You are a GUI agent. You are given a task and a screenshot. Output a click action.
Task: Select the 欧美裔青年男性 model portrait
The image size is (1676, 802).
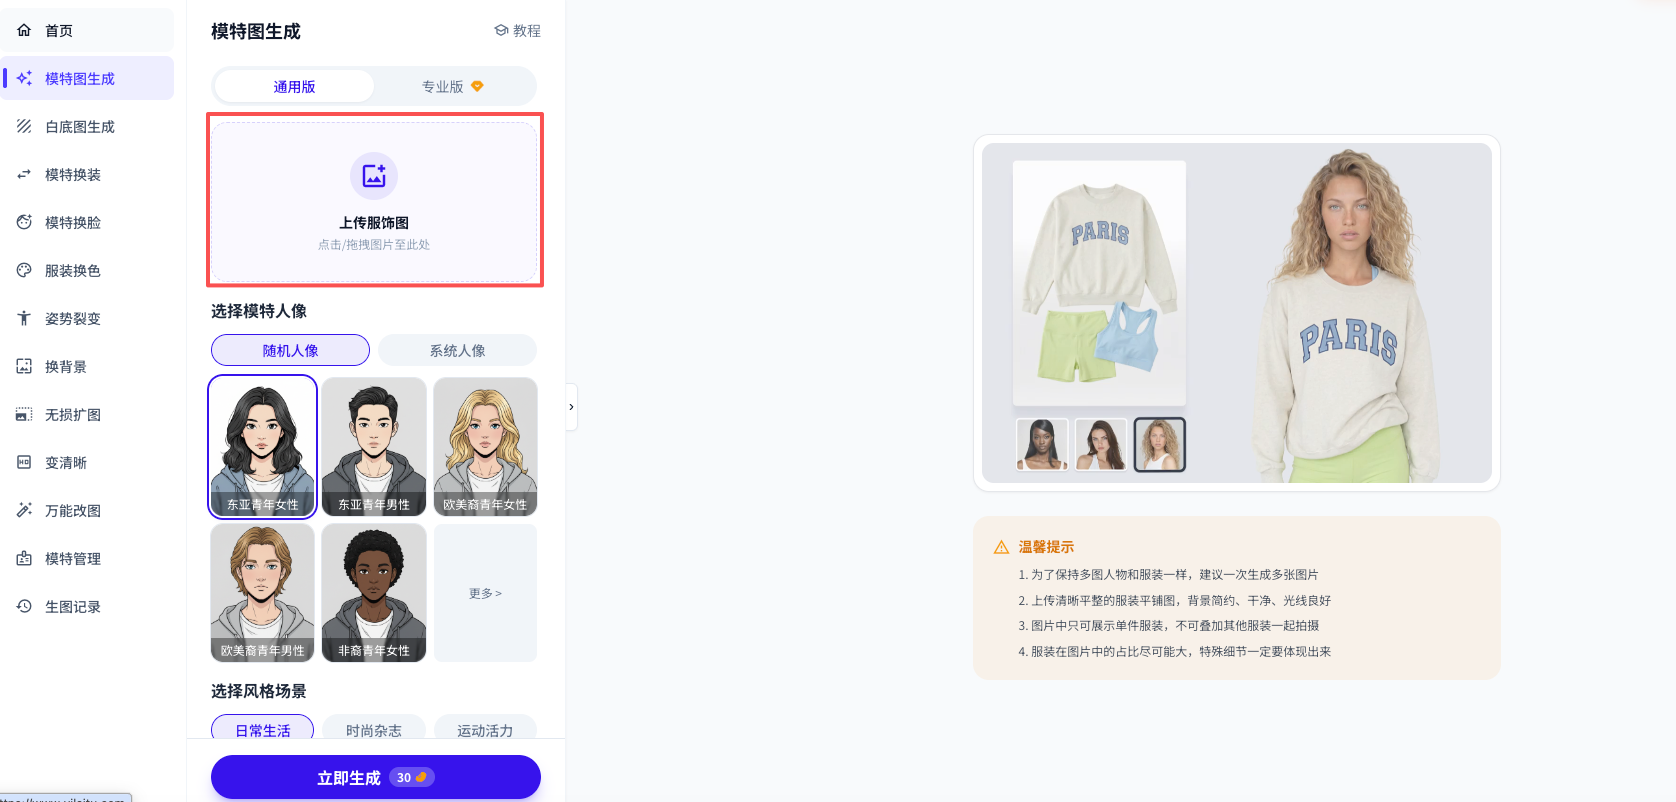(262, 593)
